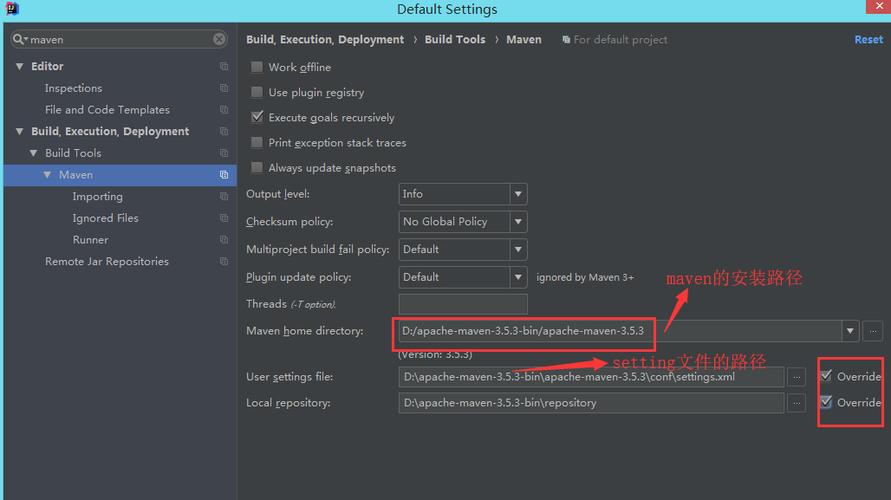Image resolution: width=891 pixels, height=500 pixels.
Task: Click the project-level icon beside Ignored Files
Action: pyautogui.click(x=224, y=218)
